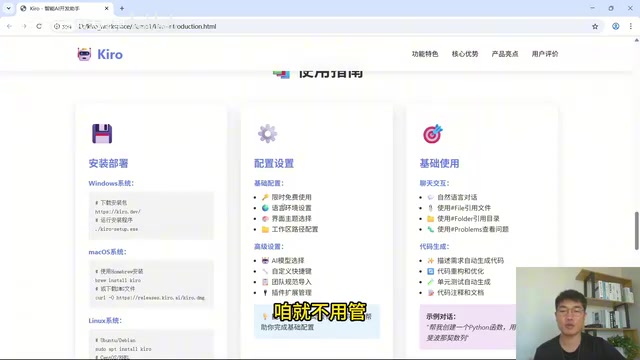Click the palette icon beside 界面主题选择
The width and height of the screenshot is (640, 360).
coord(265,219)
